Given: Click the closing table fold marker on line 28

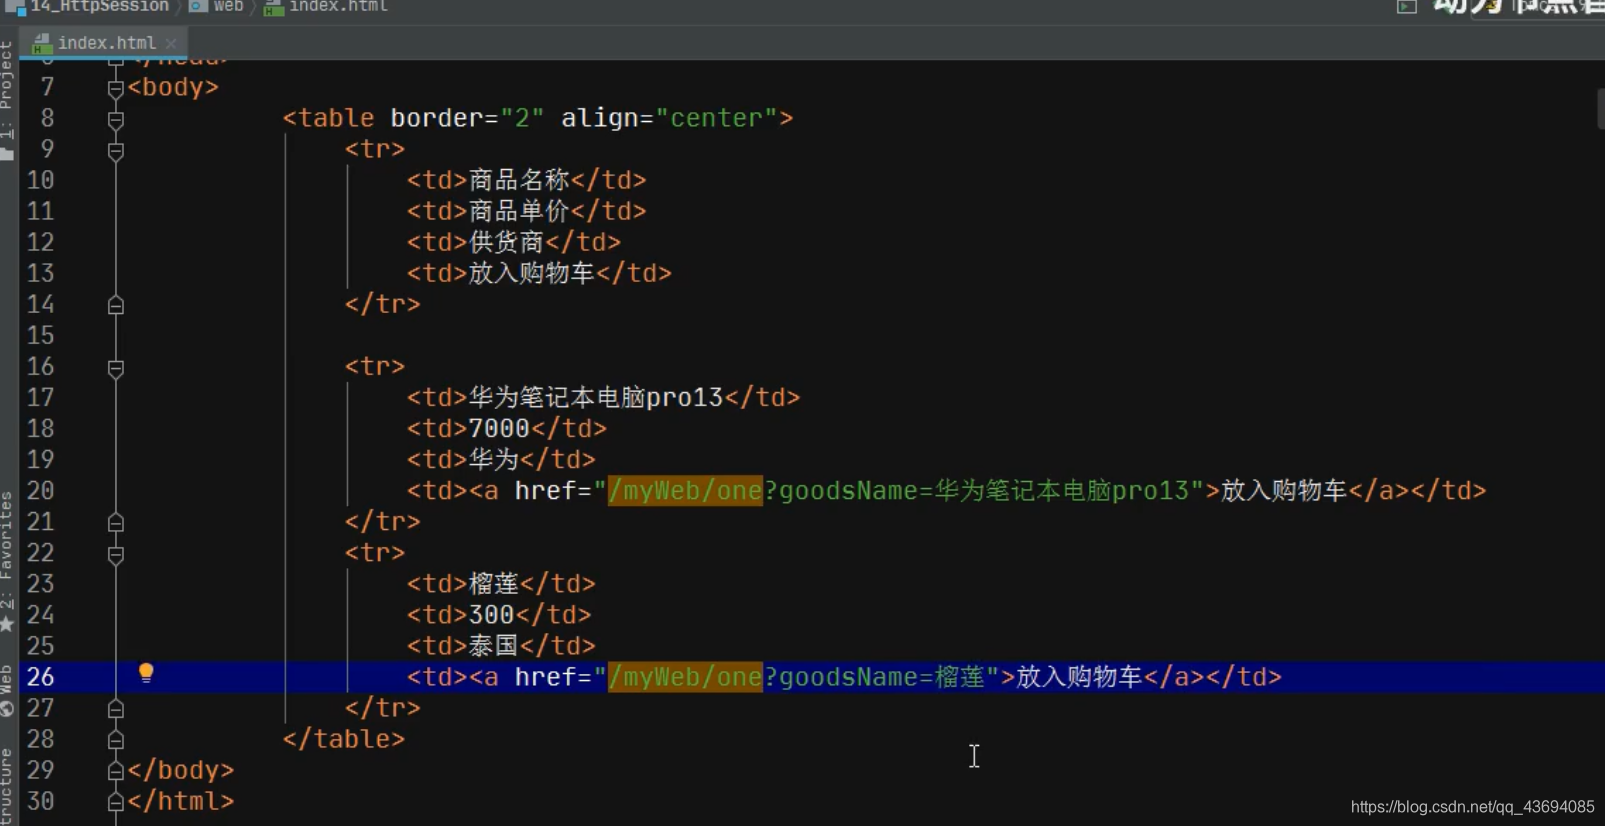Looking at the screenshot, I should pyautogui.click(x=116, y=739).
